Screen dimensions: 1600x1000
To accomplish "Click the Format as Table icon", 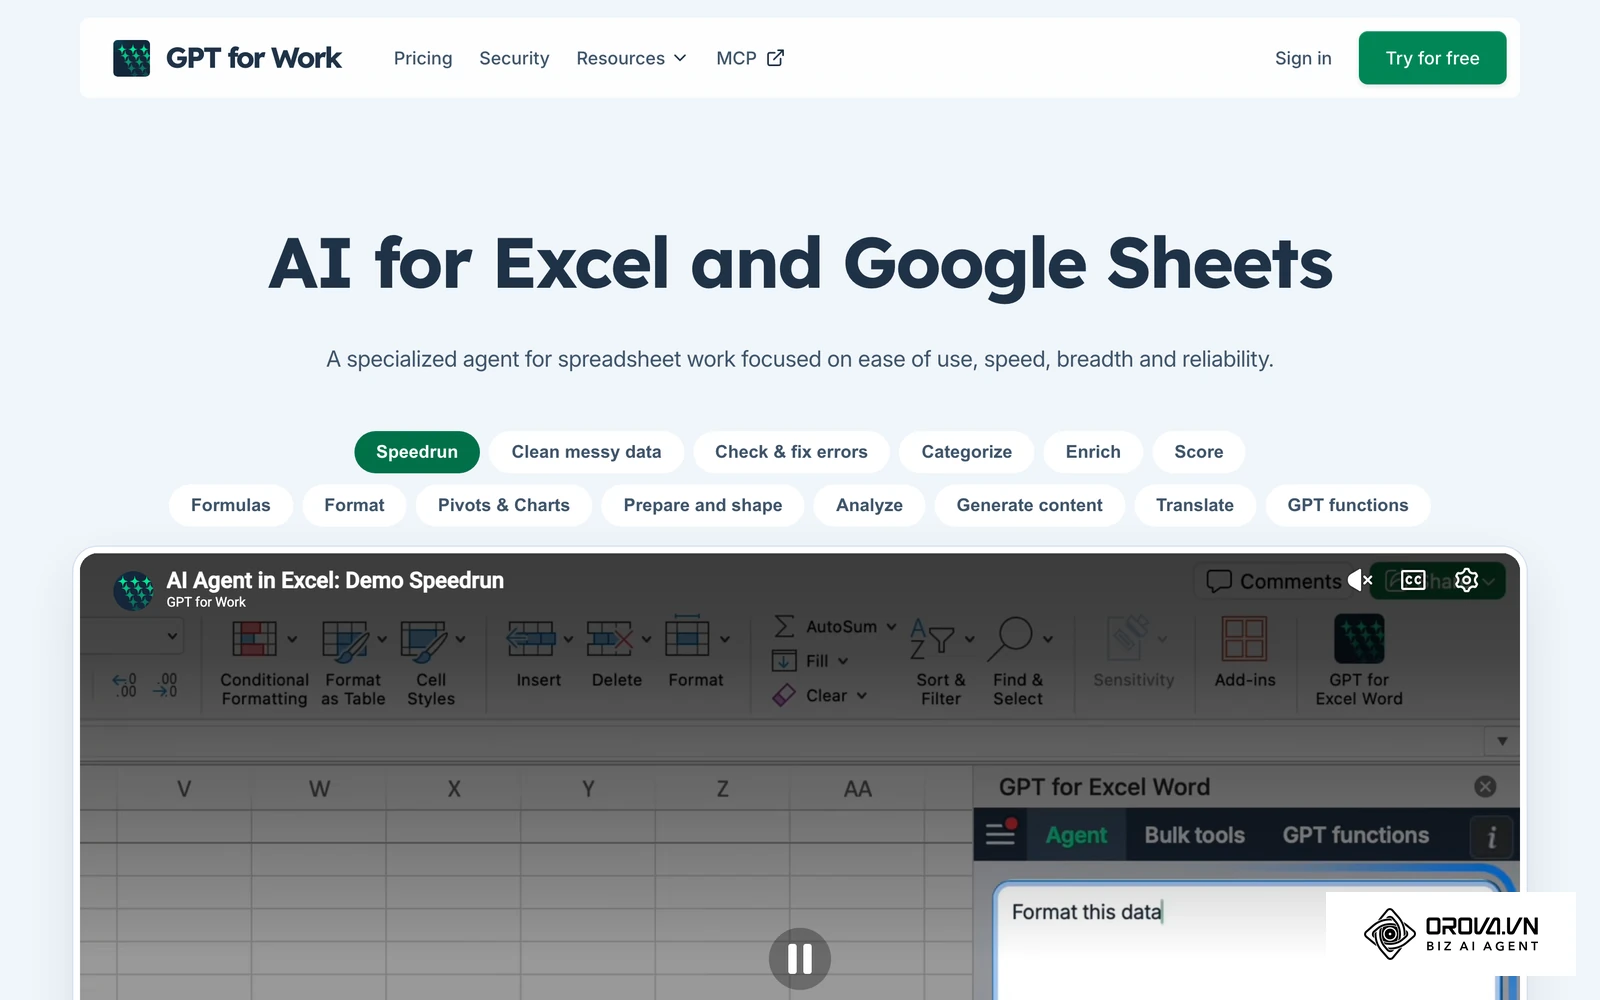I will [x=345, y=641].
